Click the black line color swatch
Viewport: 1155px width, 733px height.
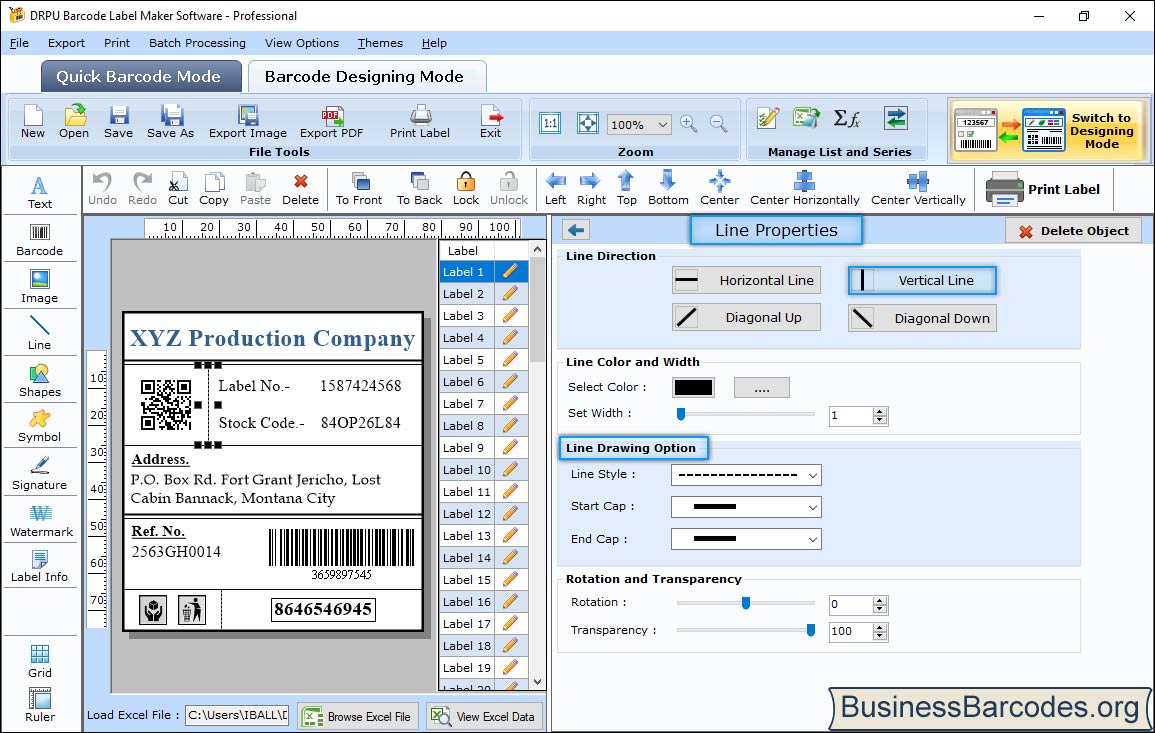point(693,387)
